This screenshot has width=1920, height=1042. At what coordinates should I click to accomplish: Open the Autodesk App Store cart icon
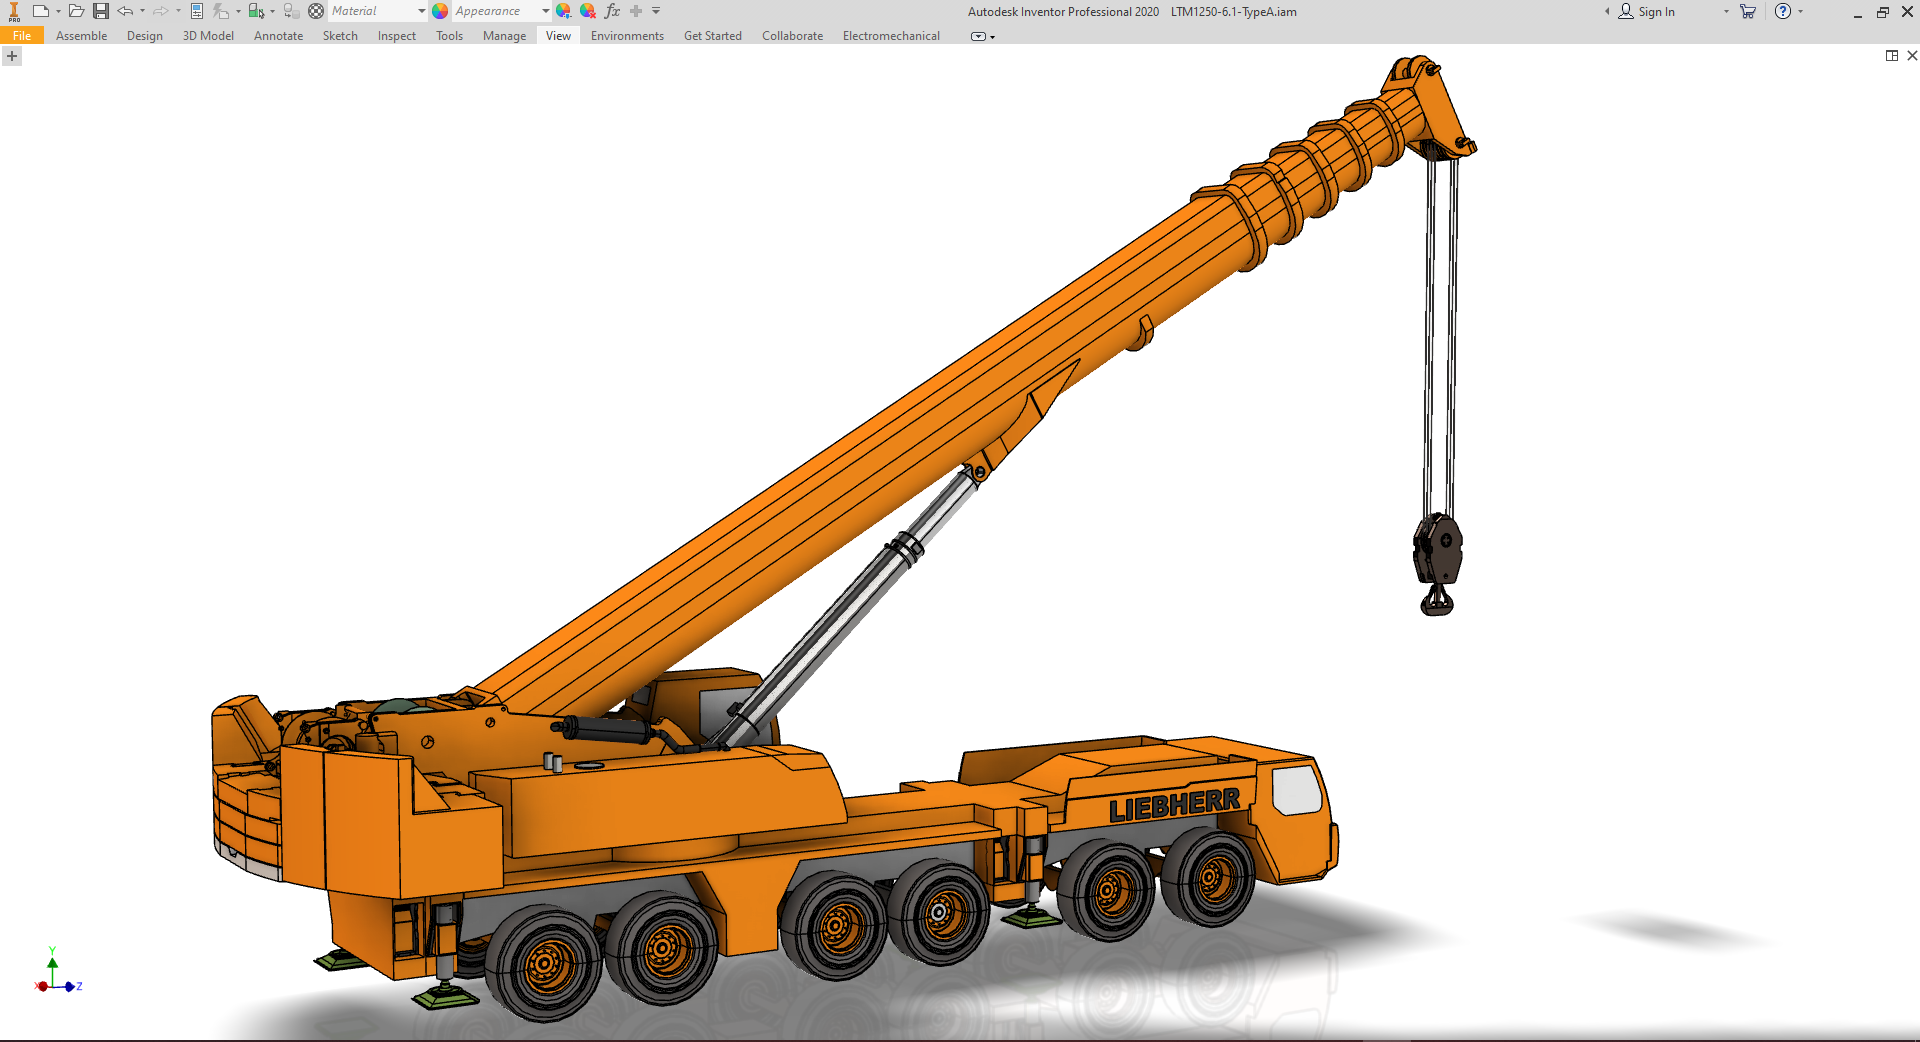(x=1748, y=11)
